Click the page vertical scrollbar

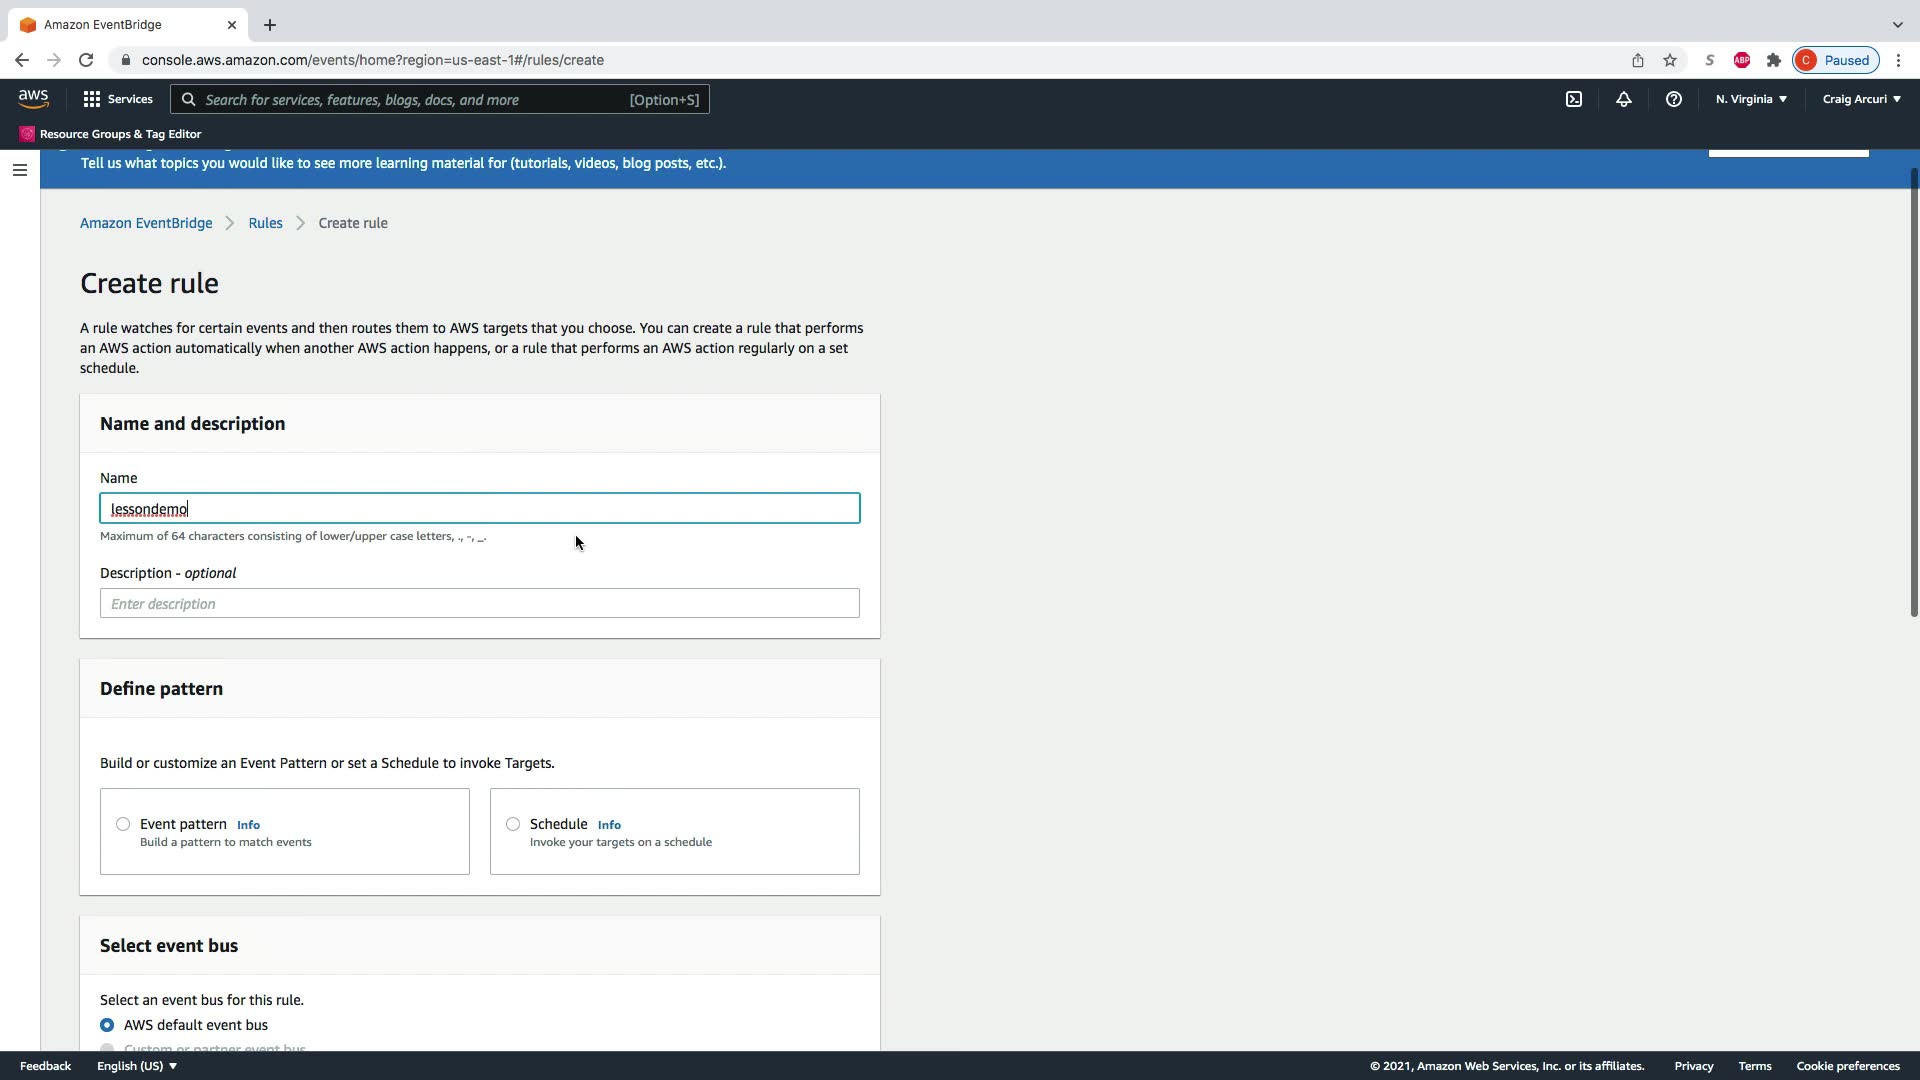click(x=1913, y=390)
